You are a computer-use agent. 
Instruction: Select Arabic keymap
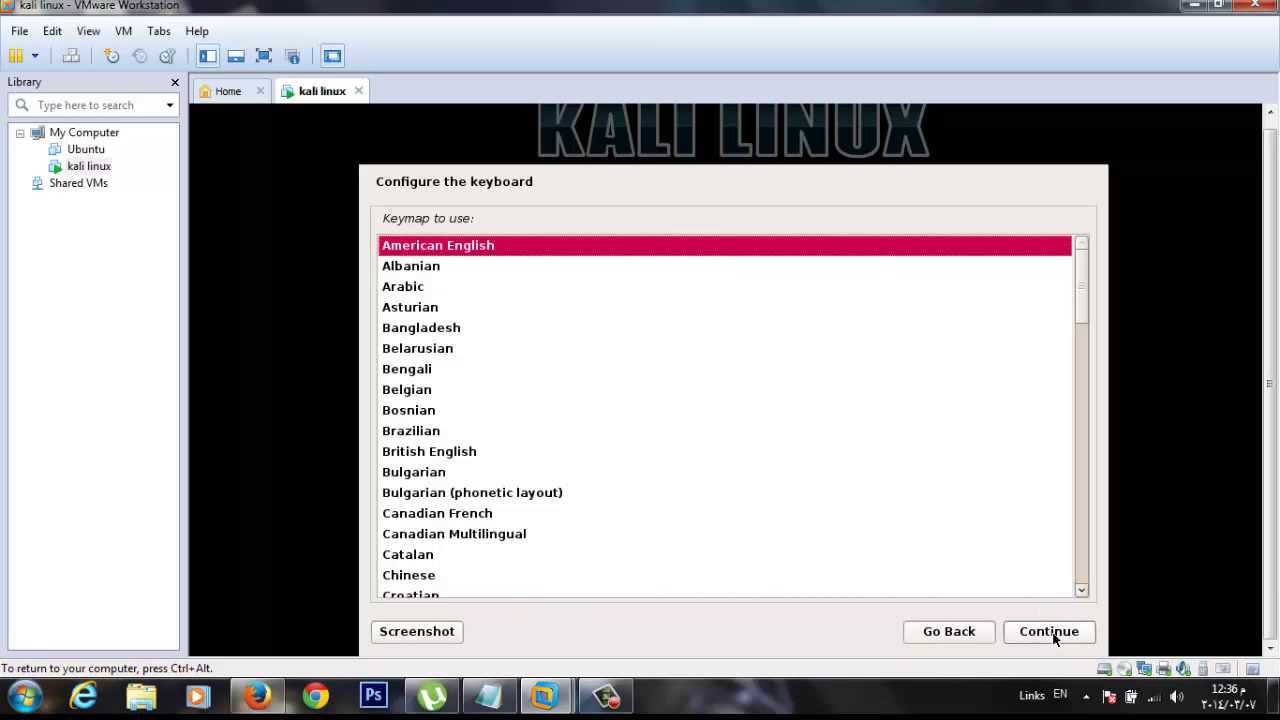(x=725, y=286)
